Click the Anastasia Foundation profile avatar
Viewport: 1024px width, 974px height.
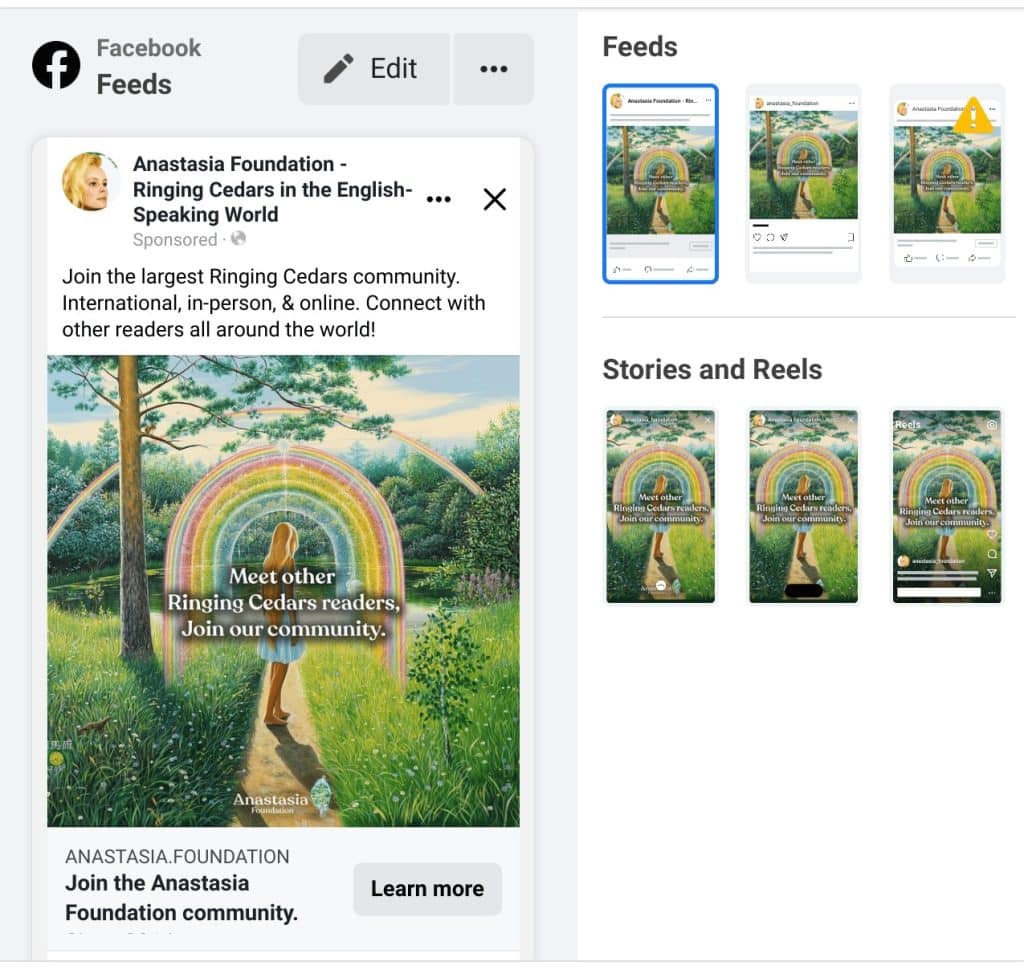coord(91,182)
